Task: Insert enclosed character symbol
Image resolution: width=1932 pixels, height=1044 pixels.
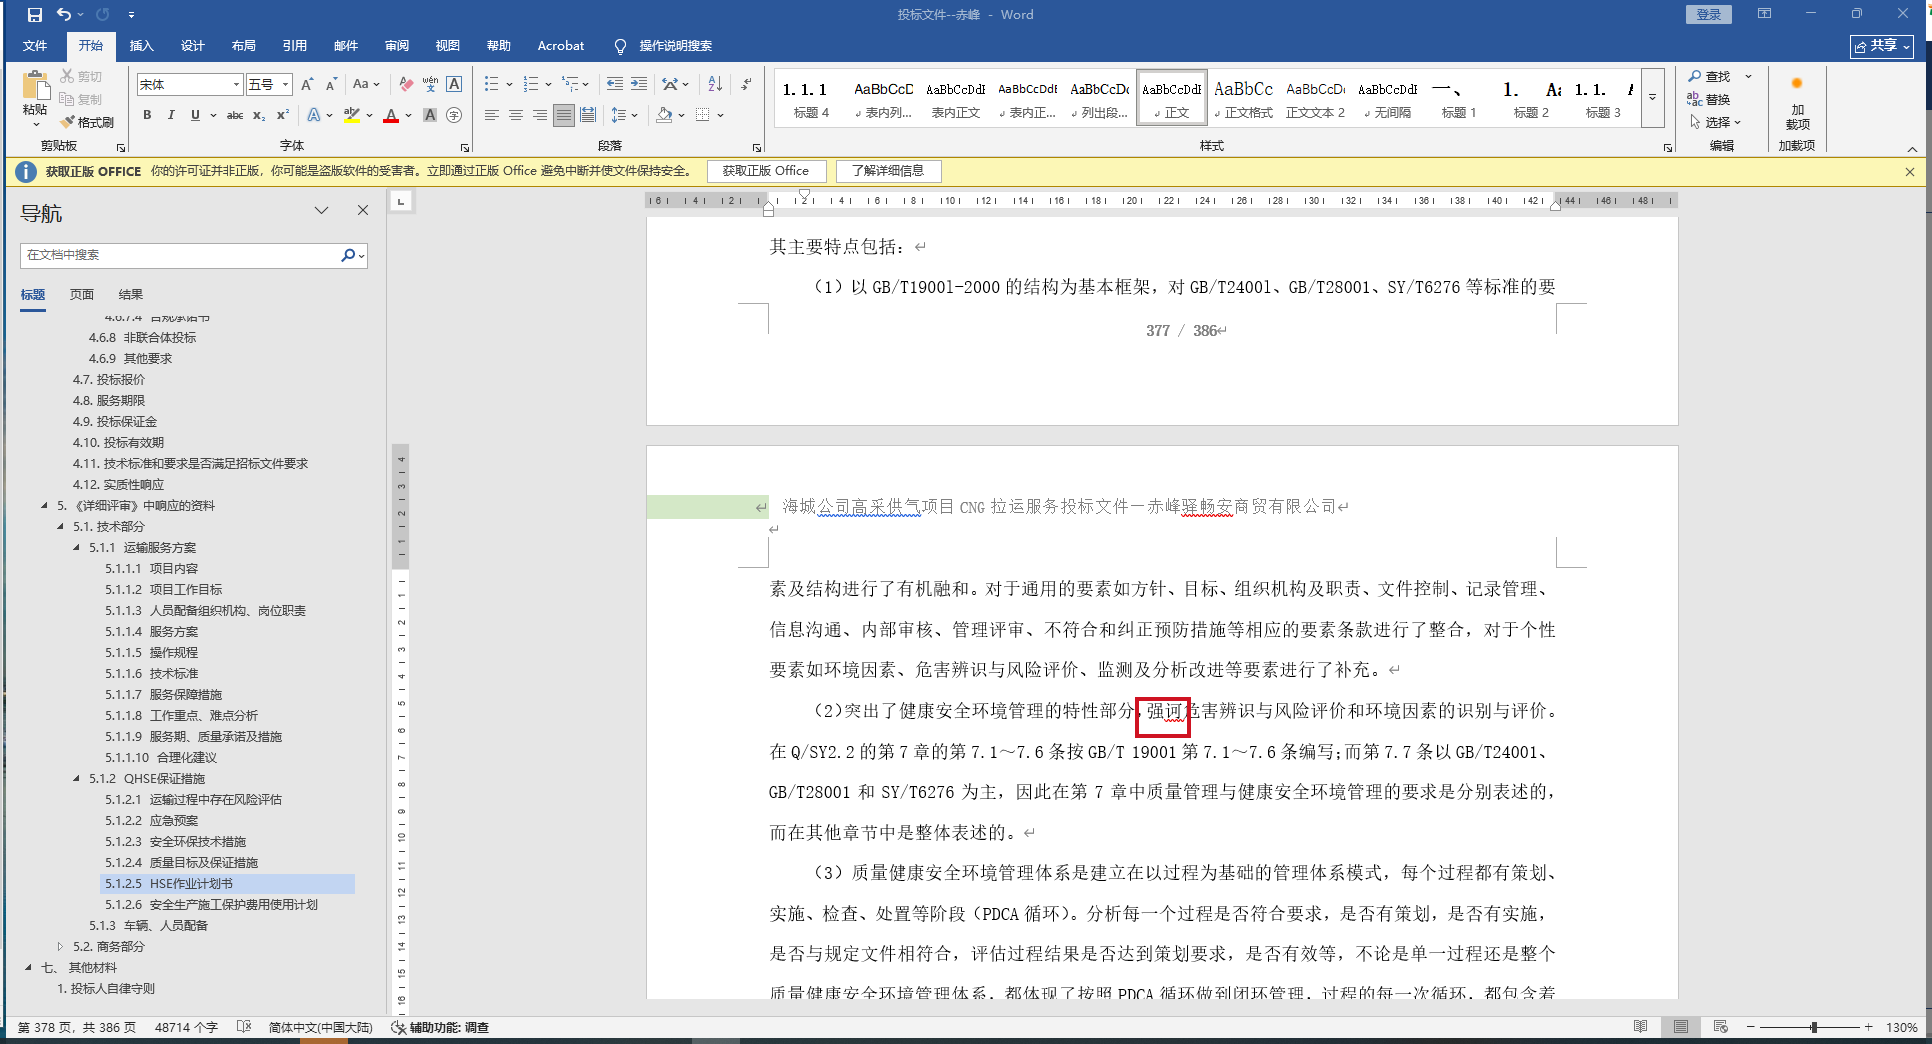Action: pyautogui.click(x=454, y=115)
